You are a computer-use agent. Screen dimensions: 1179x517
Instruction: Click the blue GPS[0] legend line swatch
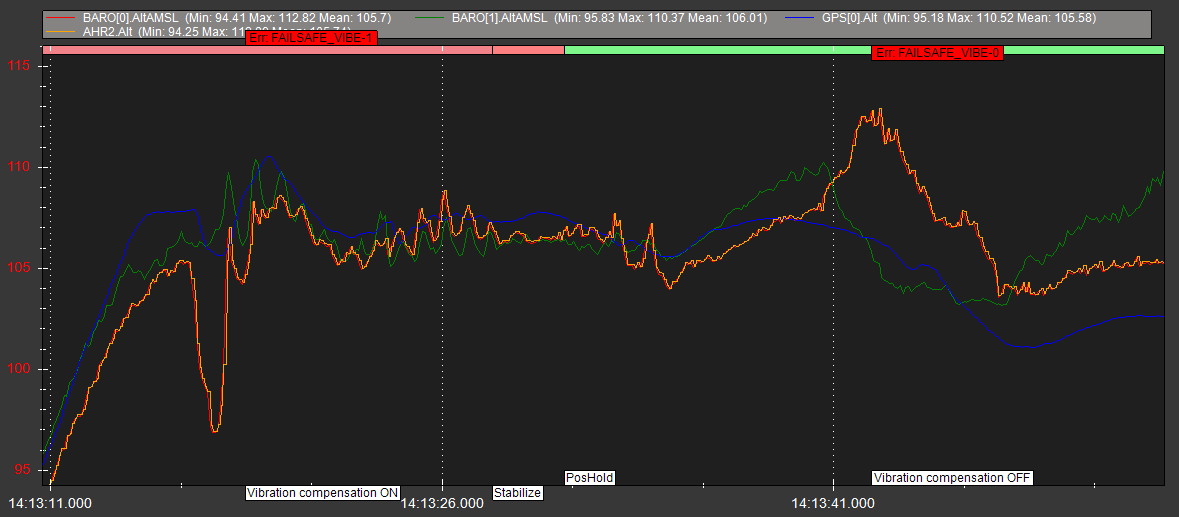coord(806,18)
